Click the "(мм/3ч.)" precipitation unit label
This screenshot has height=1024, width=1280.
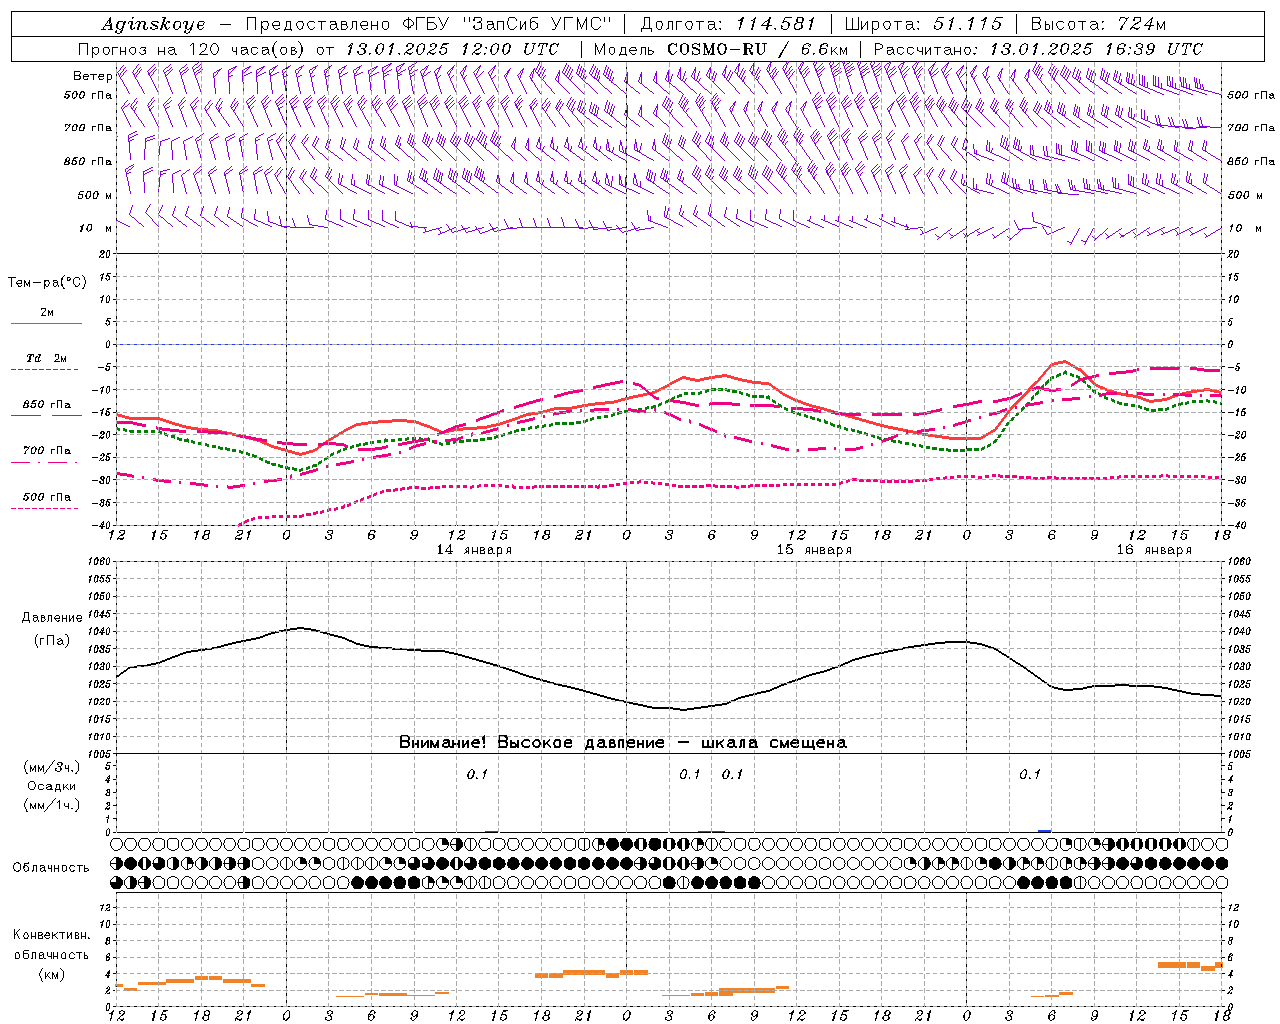51,767
